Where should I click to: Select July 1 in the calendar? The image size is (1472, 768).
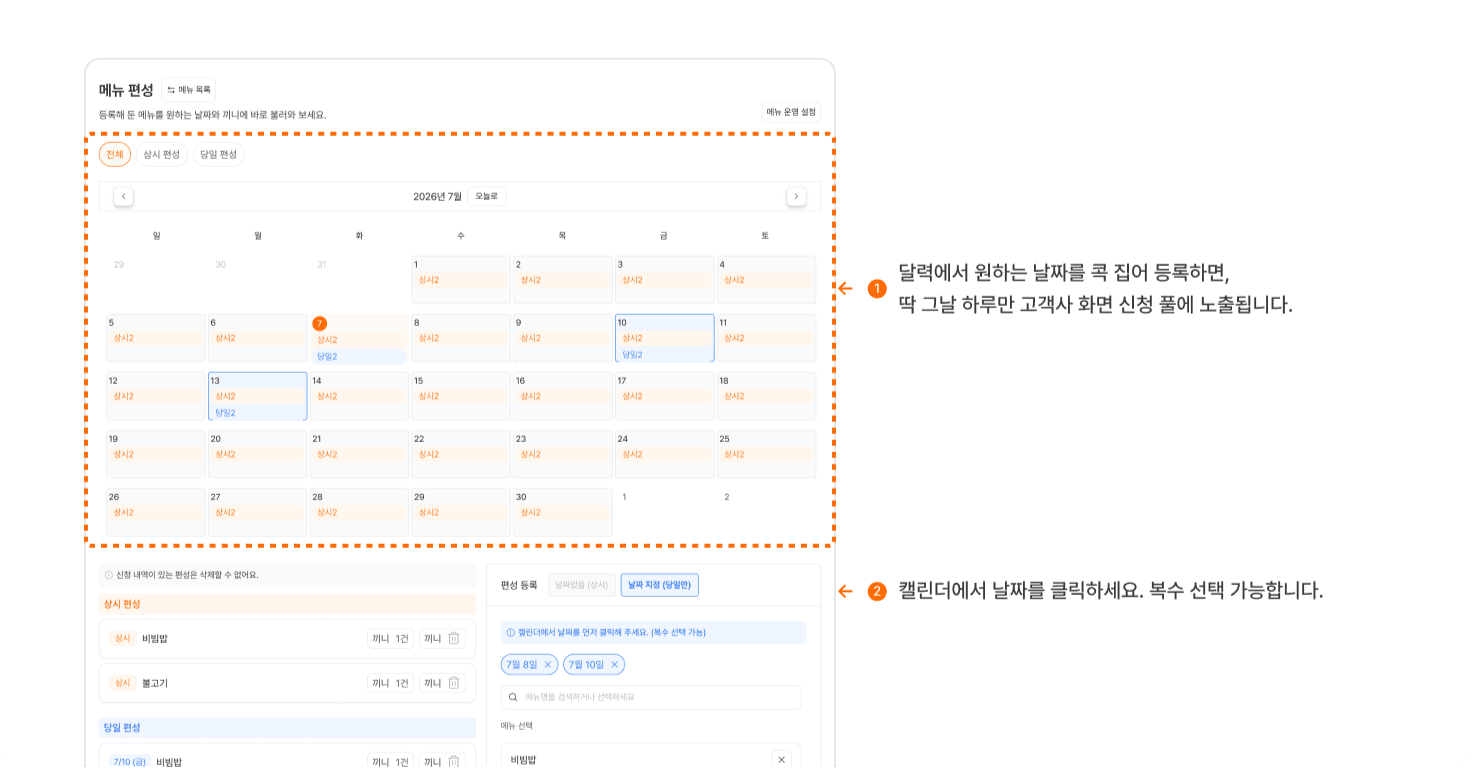coord(461,280)
